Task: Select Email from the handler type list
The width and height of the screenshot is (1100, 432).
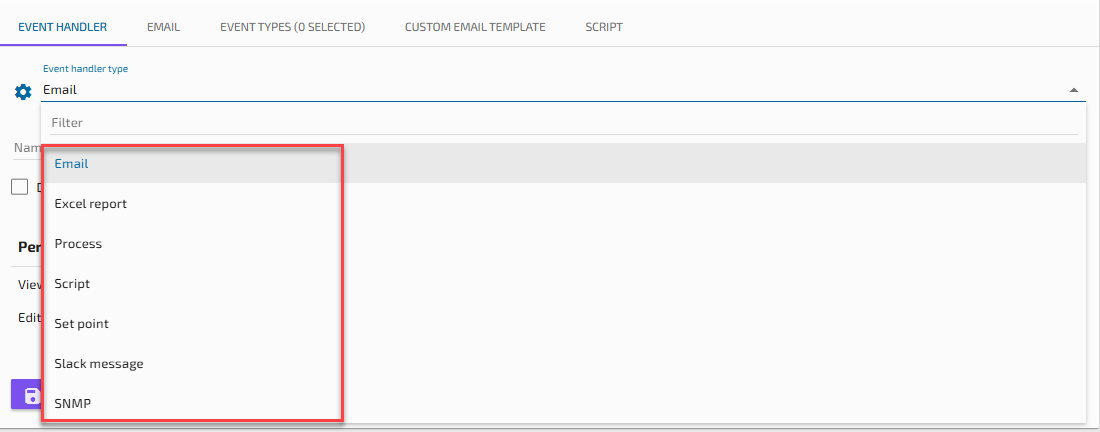Action: pos(72,163)
